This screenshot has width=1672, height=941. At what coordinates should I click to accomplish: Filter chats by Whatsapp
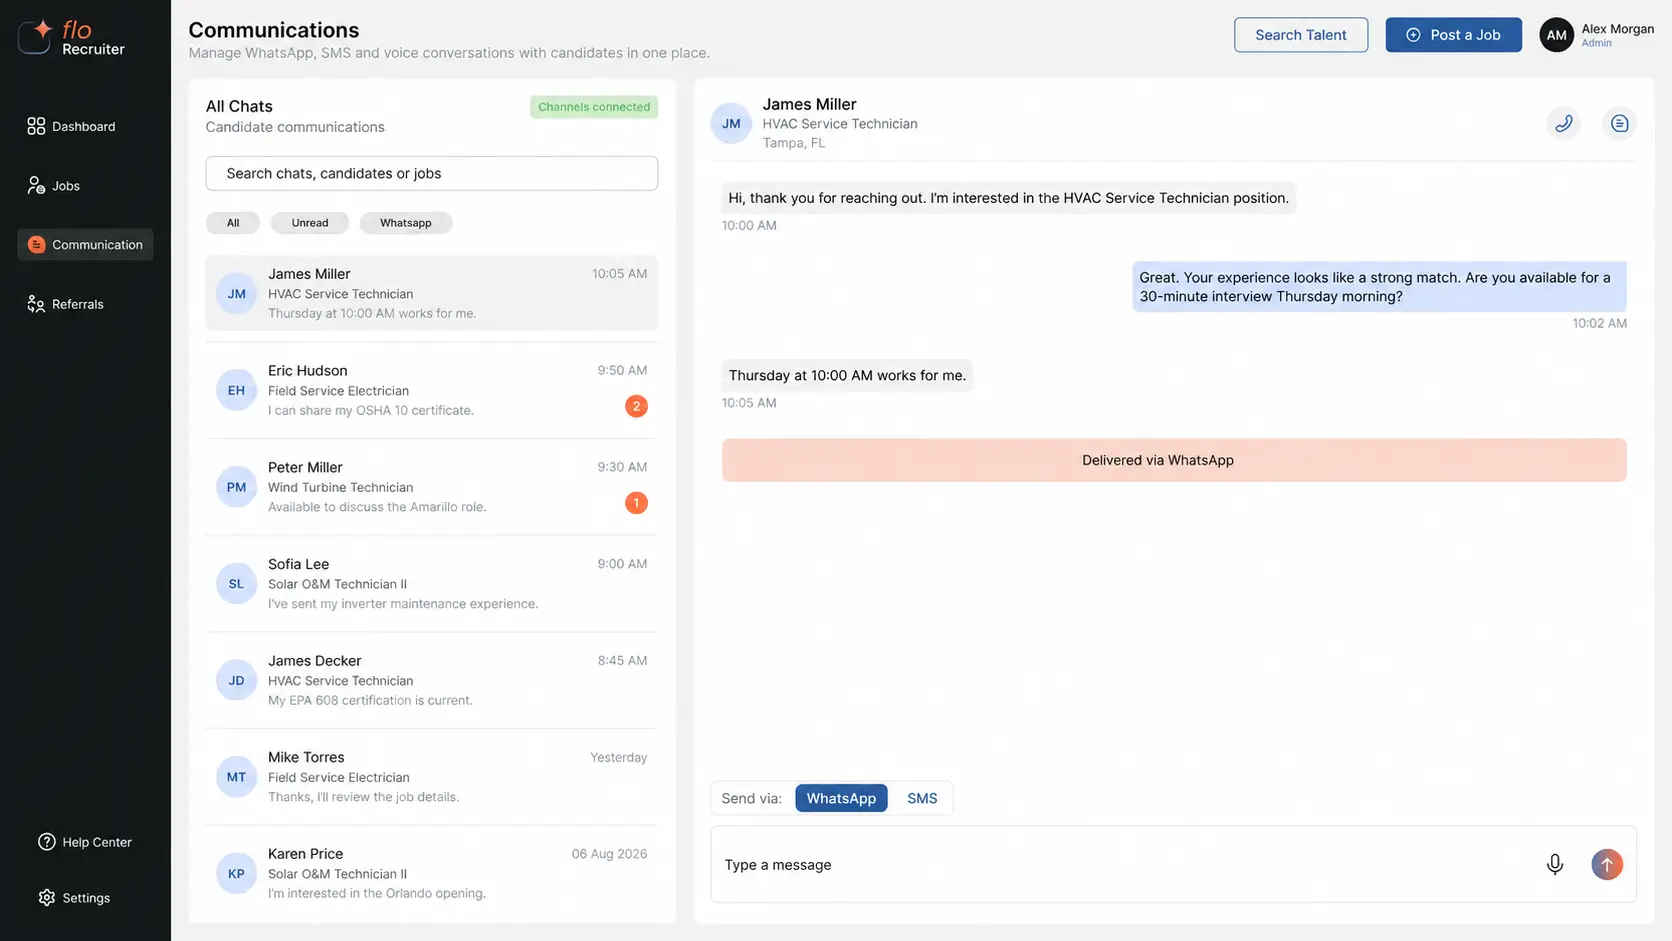coord(406,223)
